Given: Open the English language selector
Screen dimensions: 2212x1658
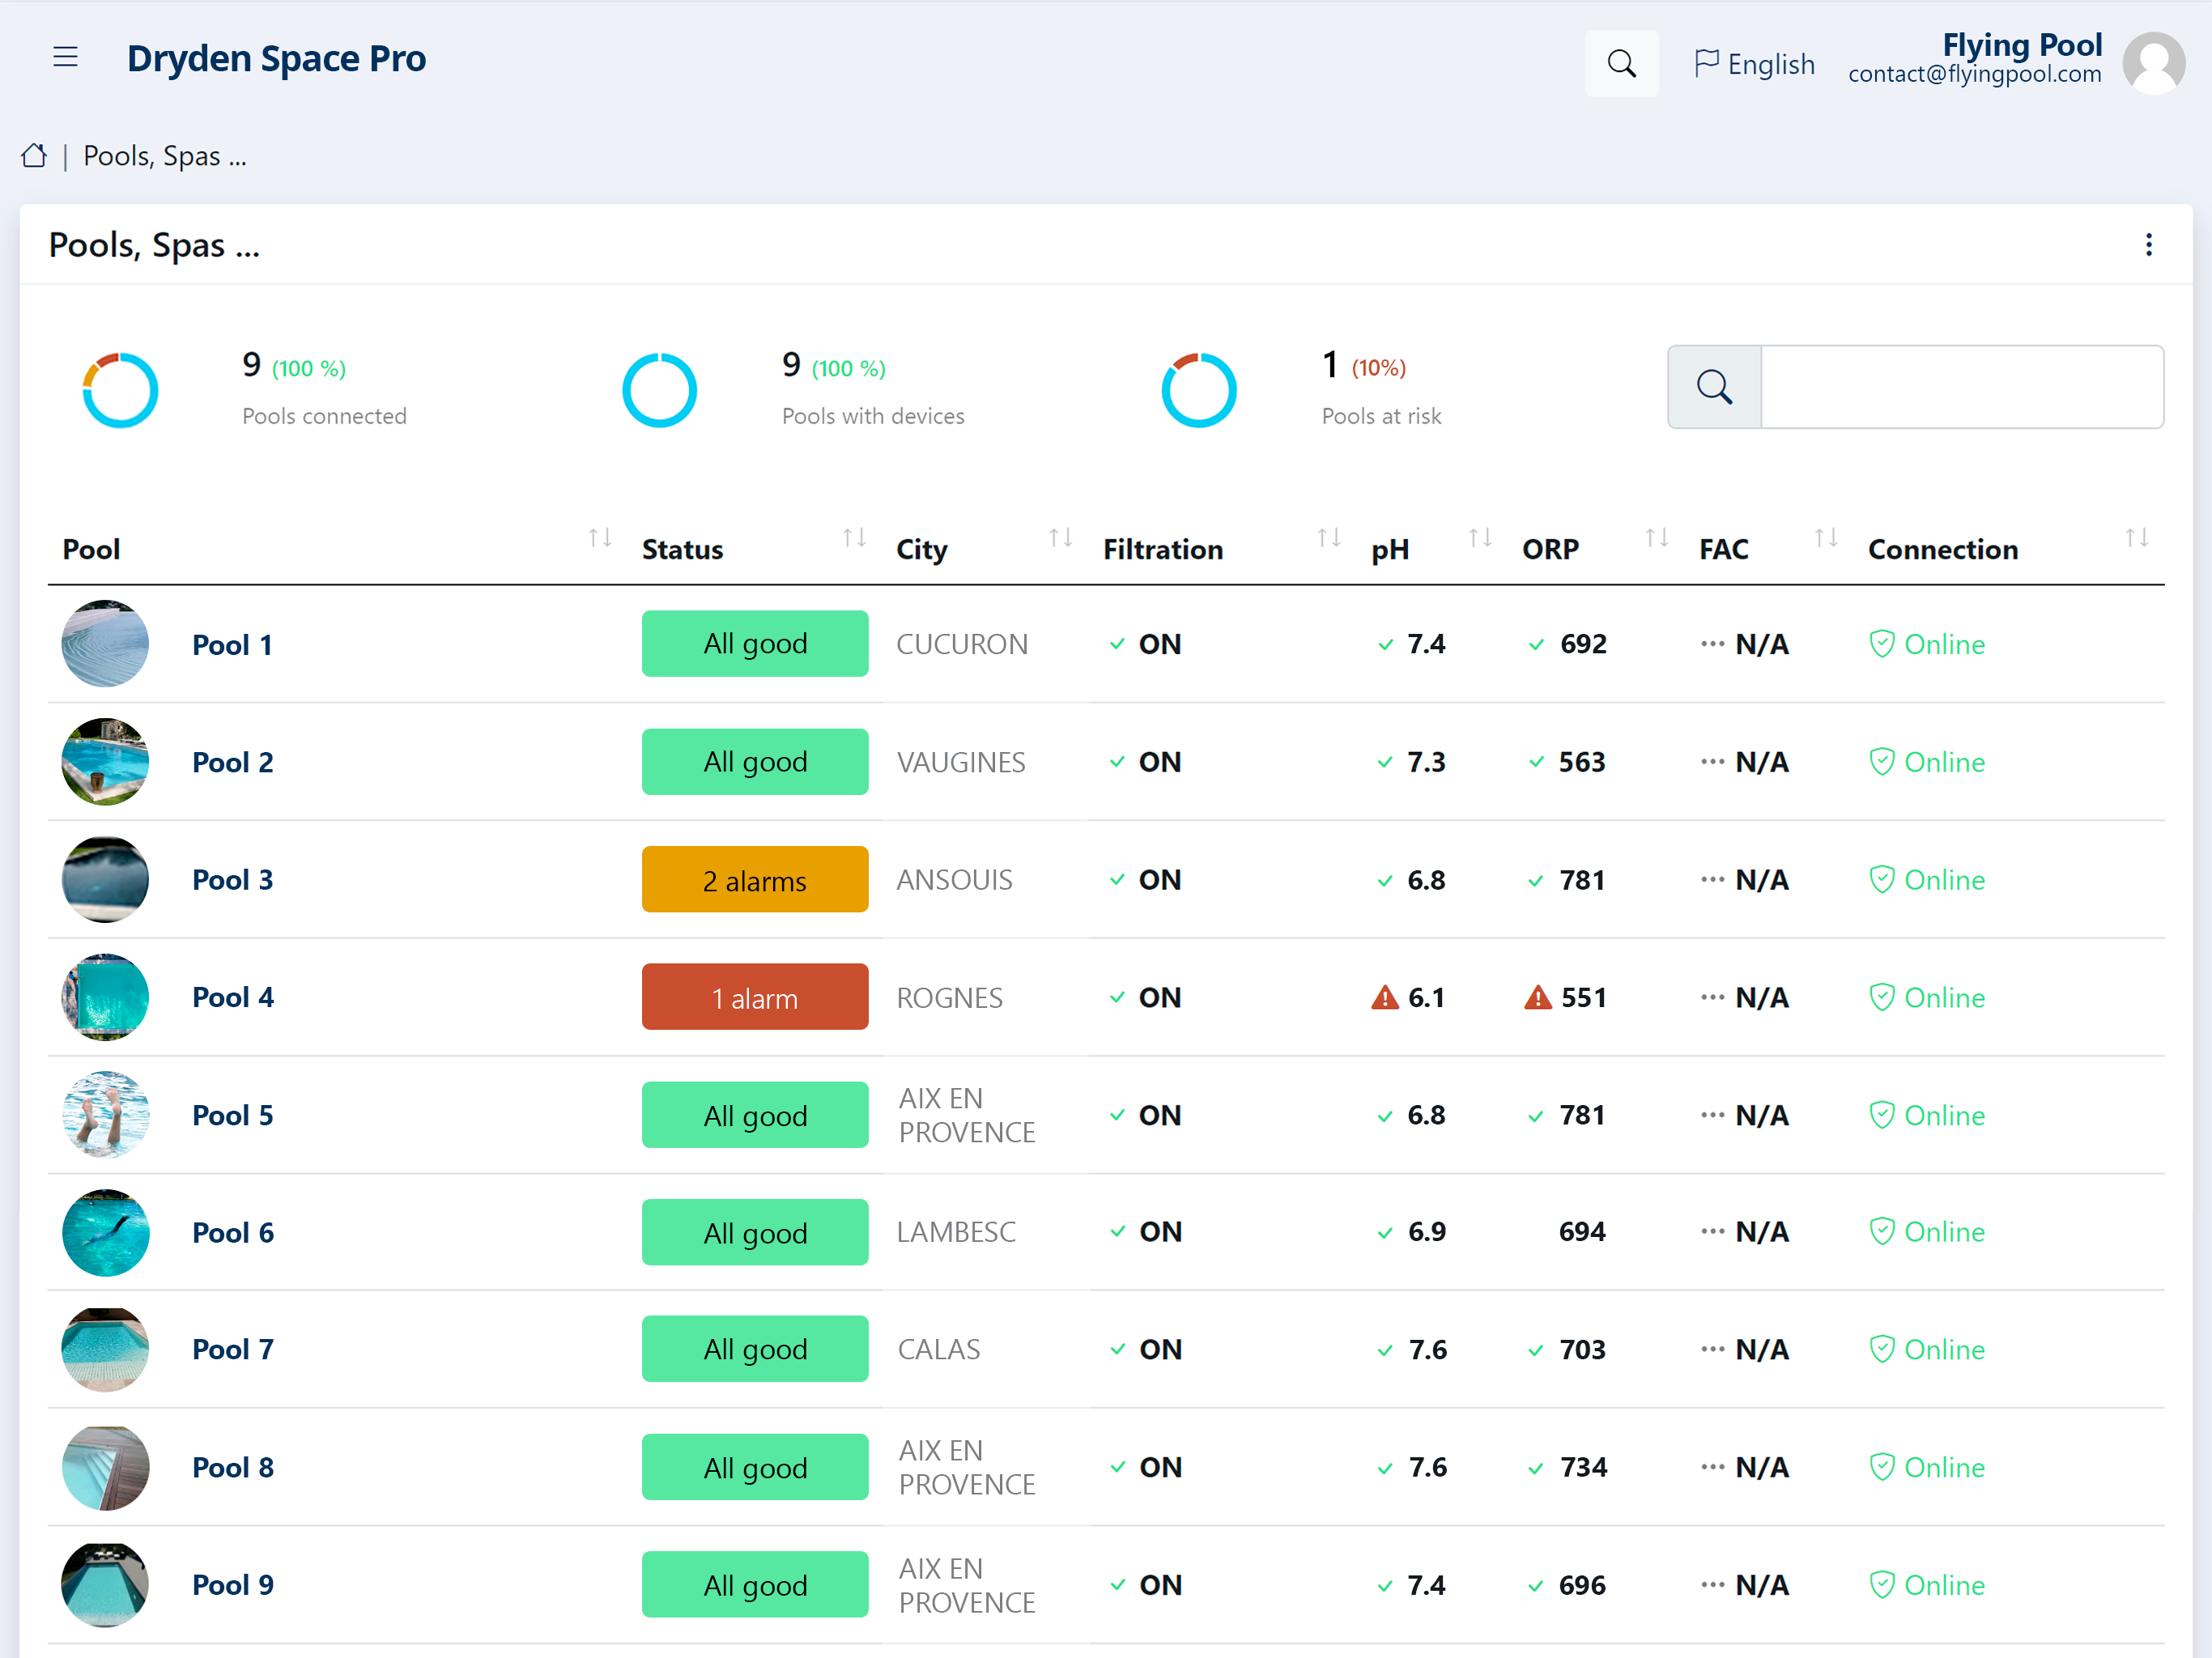Looking at the screenshot, I should 1754,64.
